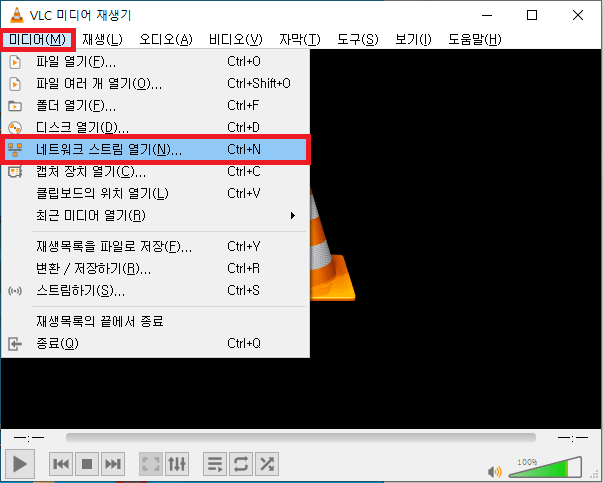Open the 비디오(V) menu
603x483 pixels.
click(x=236, y=40)
